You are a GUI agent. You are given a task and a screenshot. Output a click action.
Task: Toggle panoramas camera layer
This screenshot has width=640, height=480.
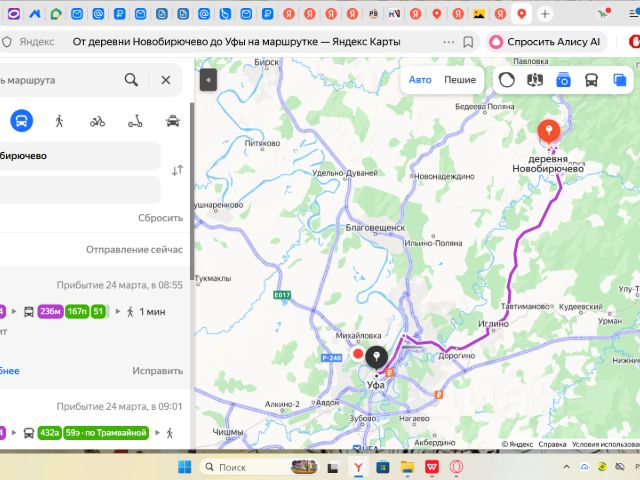click(563, 80)
